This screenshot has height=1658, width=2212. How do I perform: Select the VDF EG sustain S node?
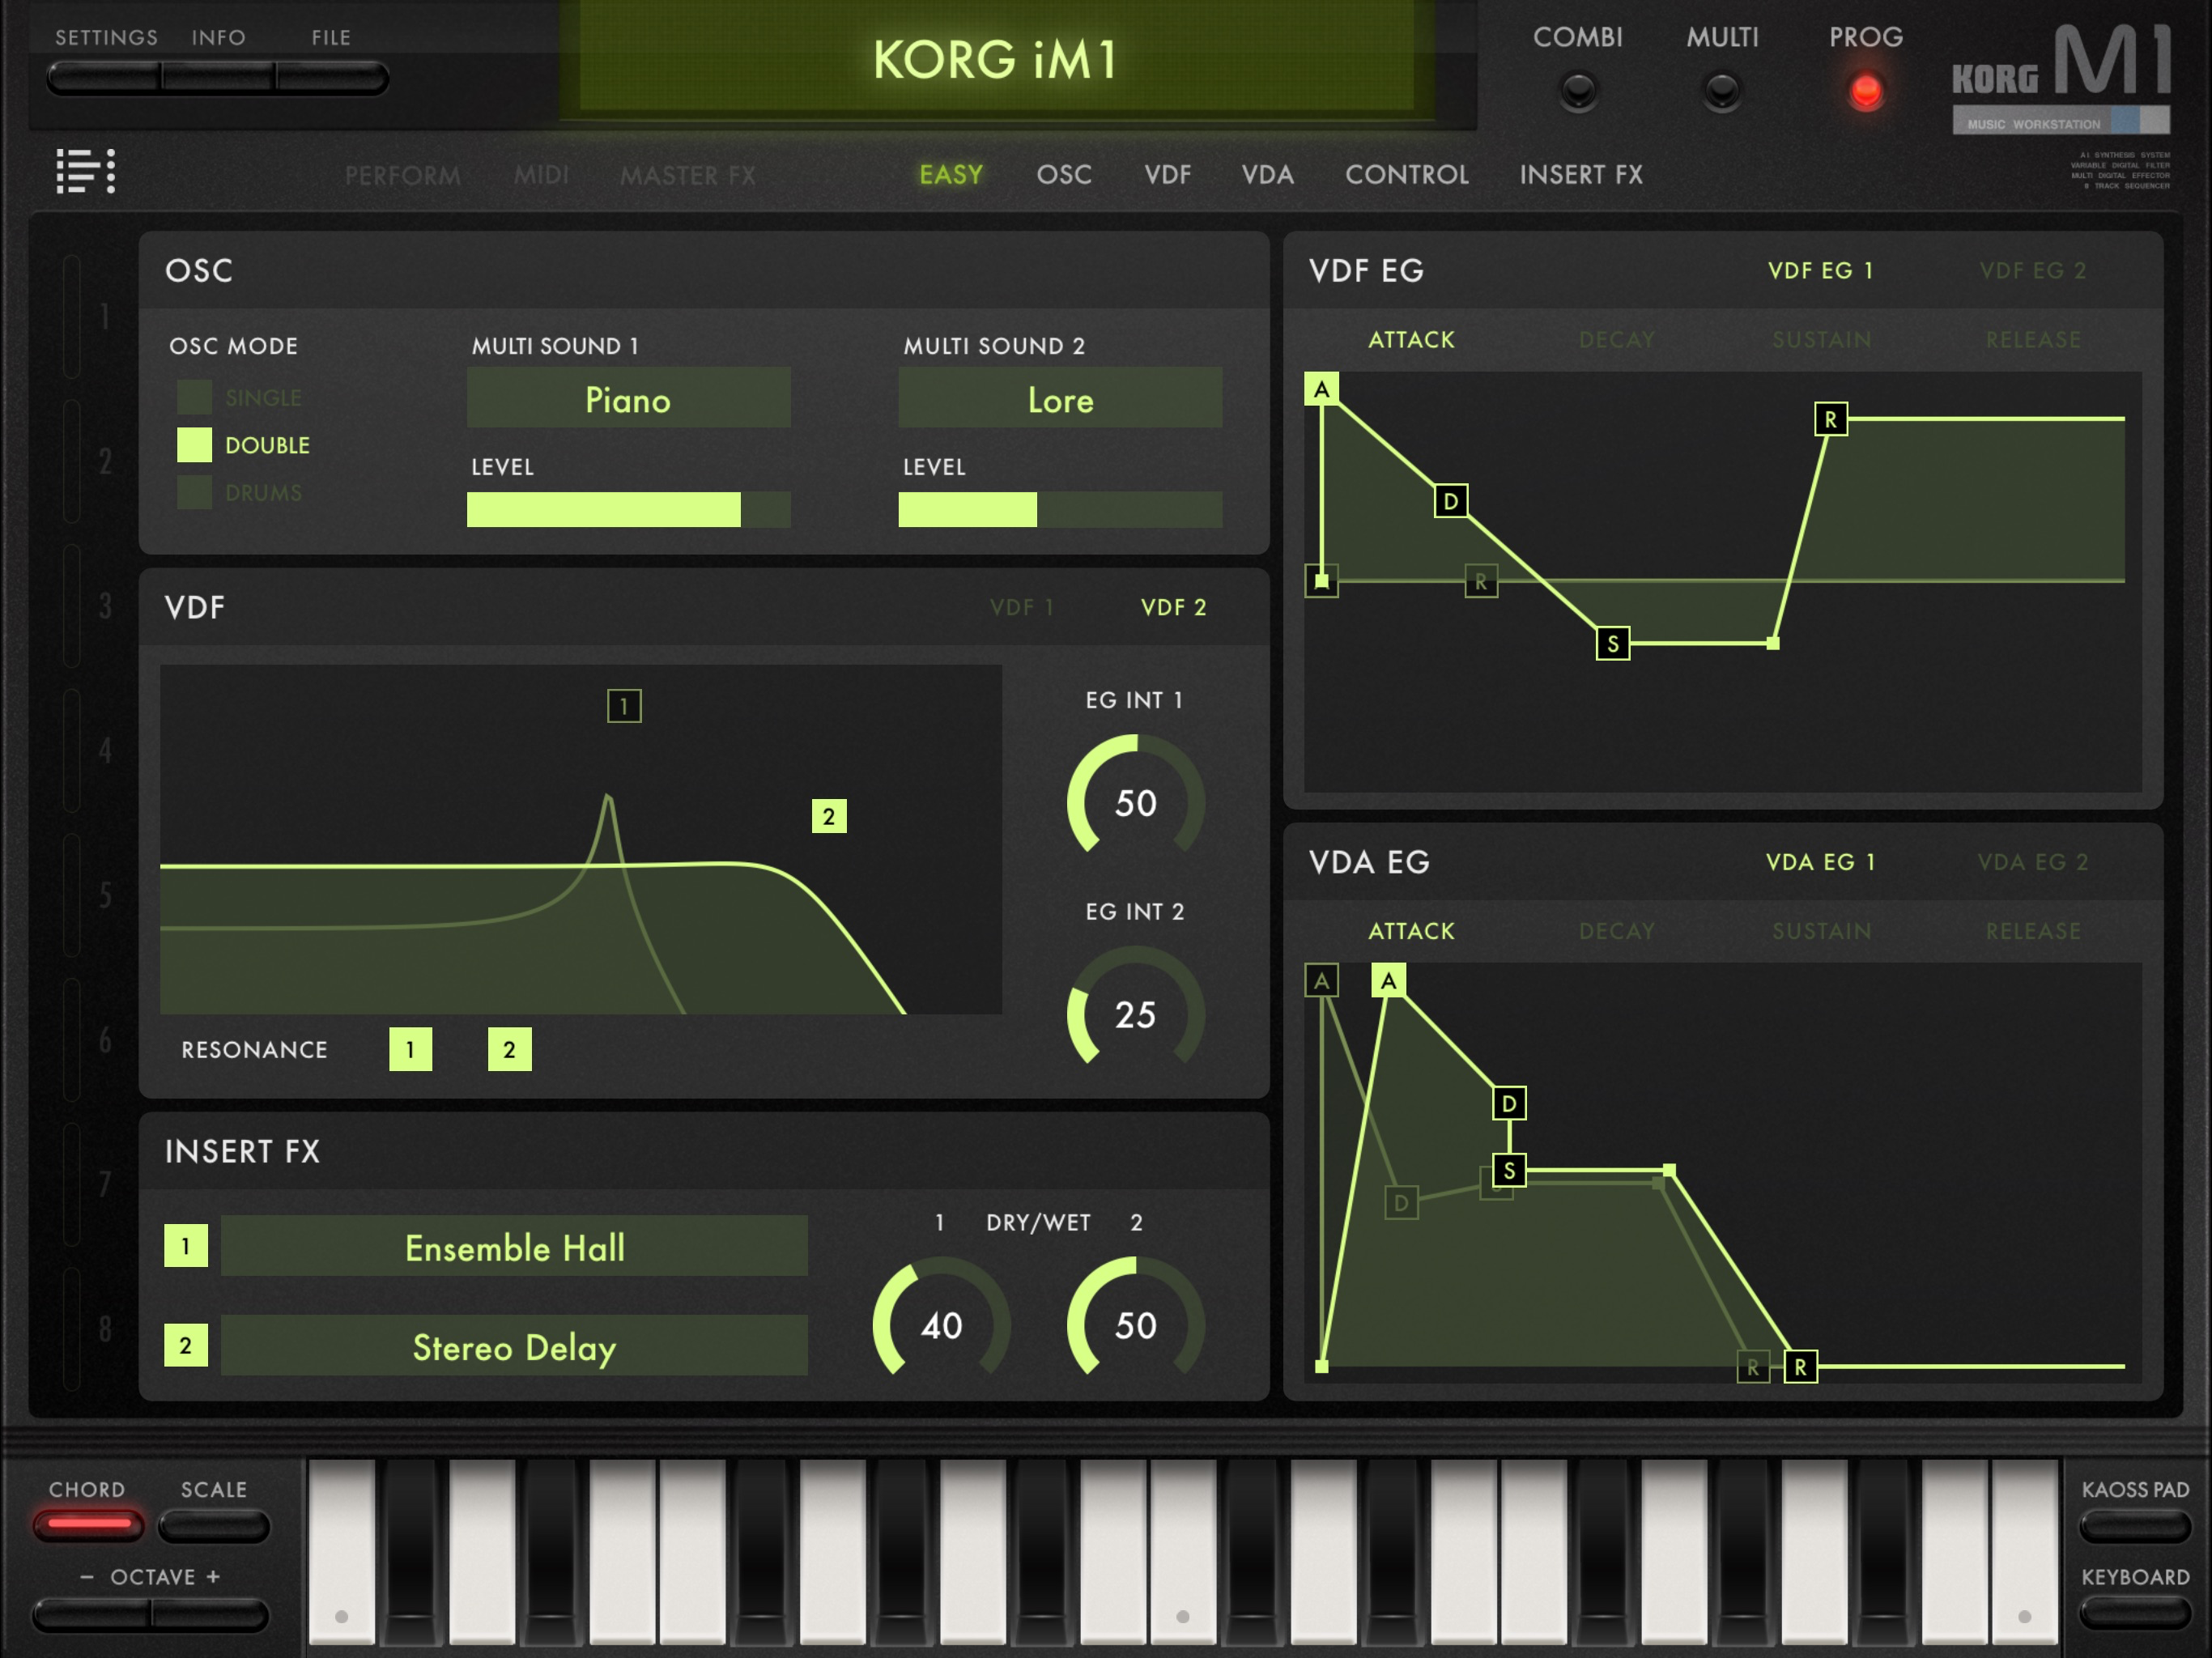click(1612, 644)
